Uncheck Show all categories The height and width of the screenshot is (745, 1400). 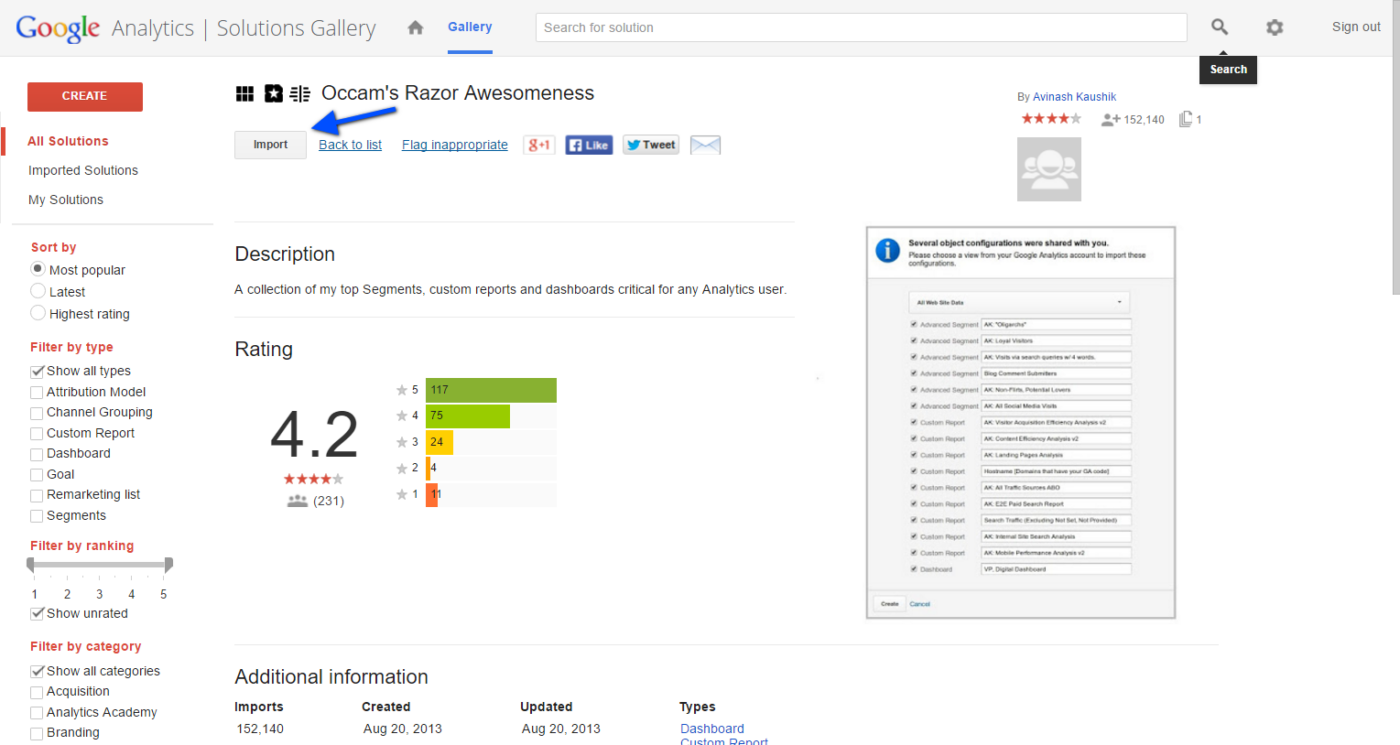[x=37, y=671]
